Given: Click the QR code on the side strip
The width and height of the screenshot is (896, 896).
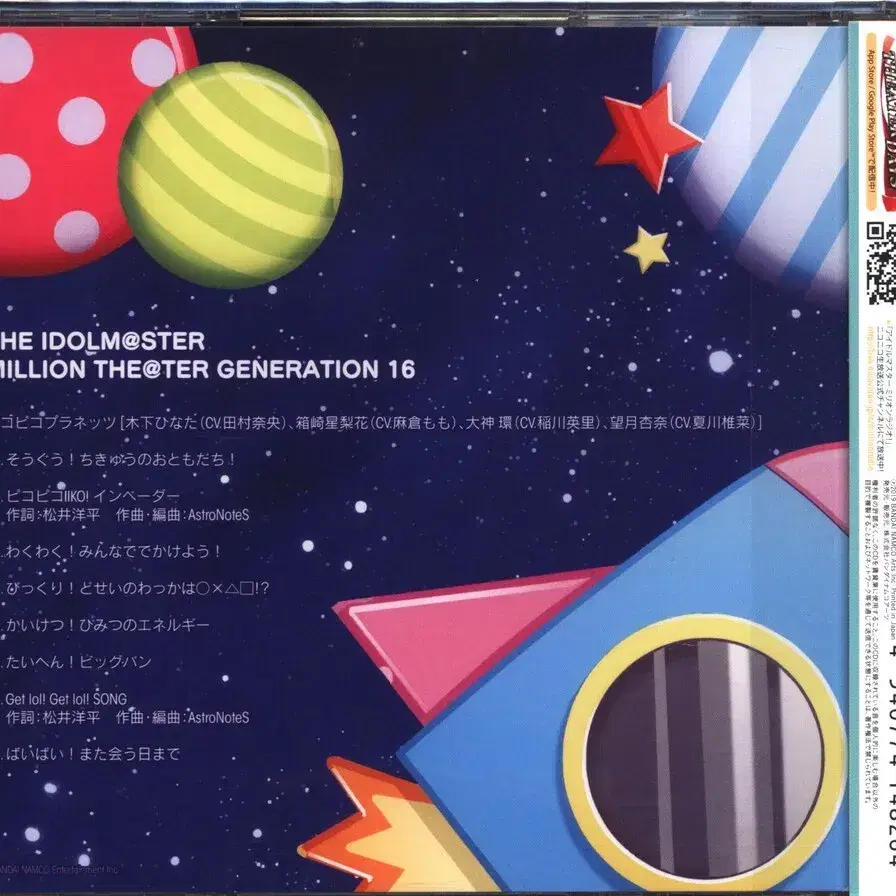Looking at the screenshot, I should (881, 263).
